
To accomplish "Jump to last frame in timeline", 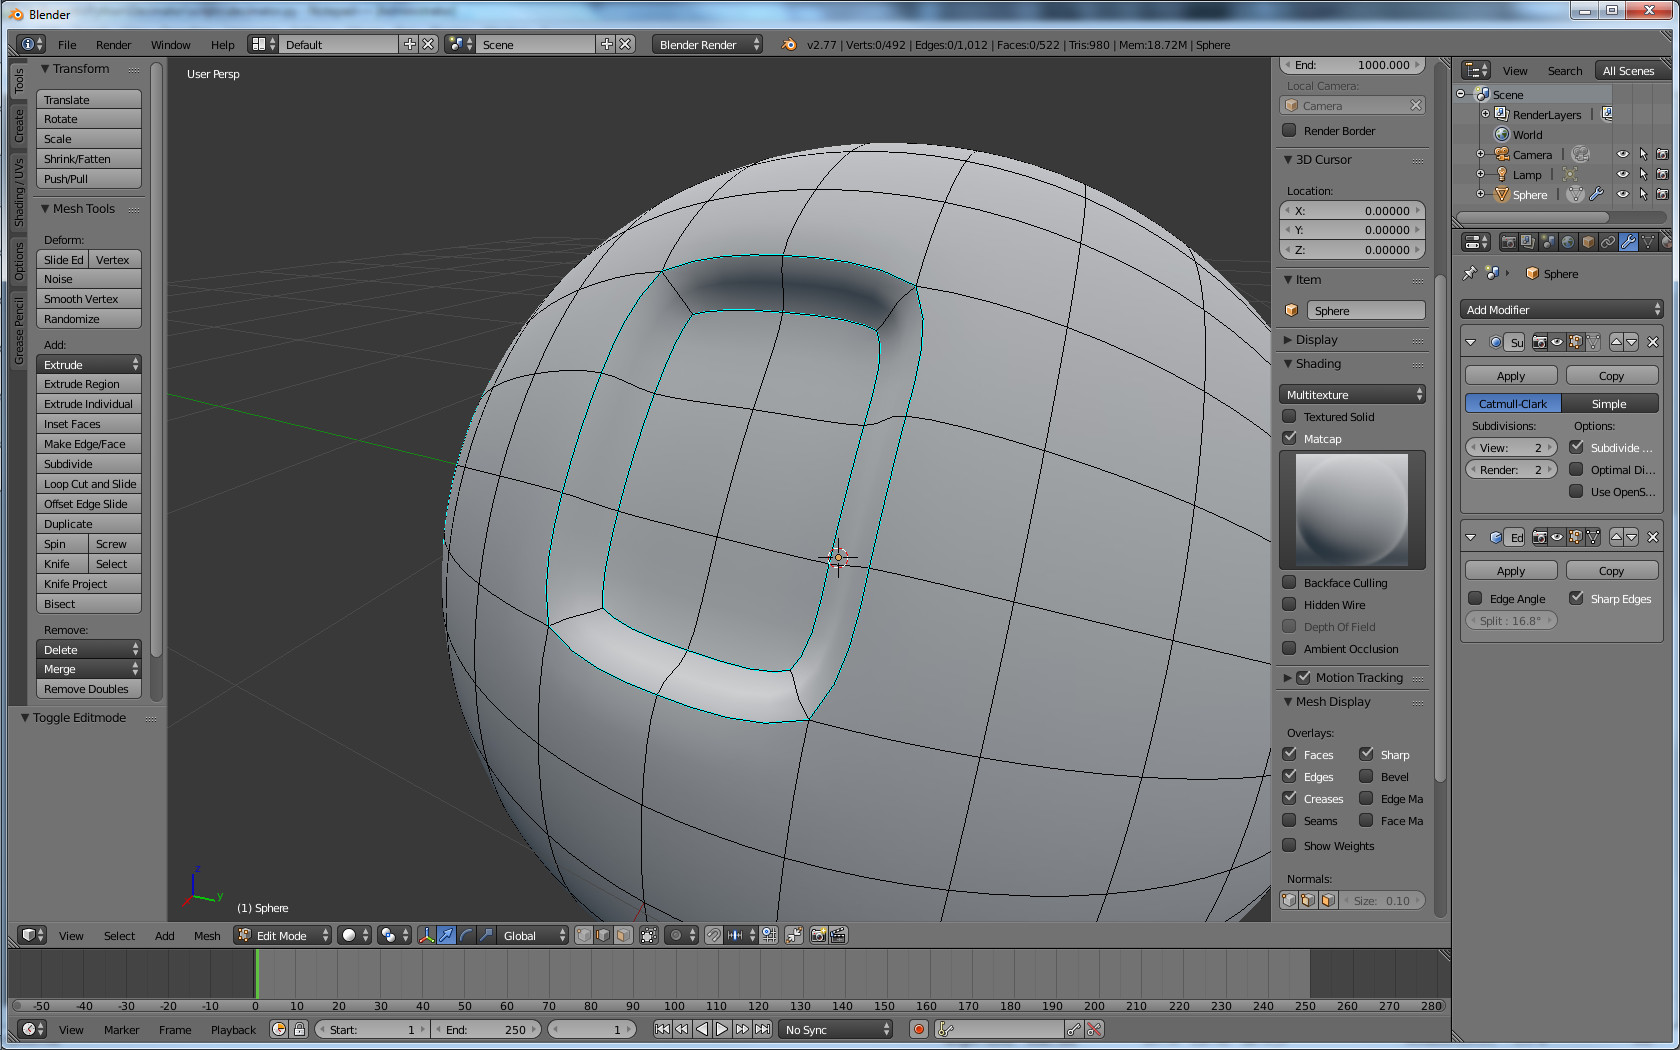I will (762, 1029).
